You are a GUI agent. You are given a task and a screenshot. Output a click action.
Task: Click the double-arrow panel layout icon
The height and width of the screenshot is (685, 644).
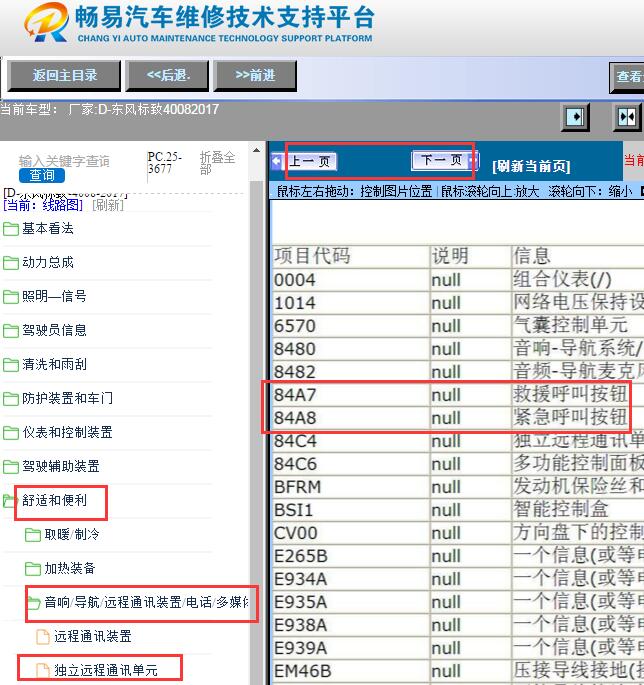click(627, 117)
